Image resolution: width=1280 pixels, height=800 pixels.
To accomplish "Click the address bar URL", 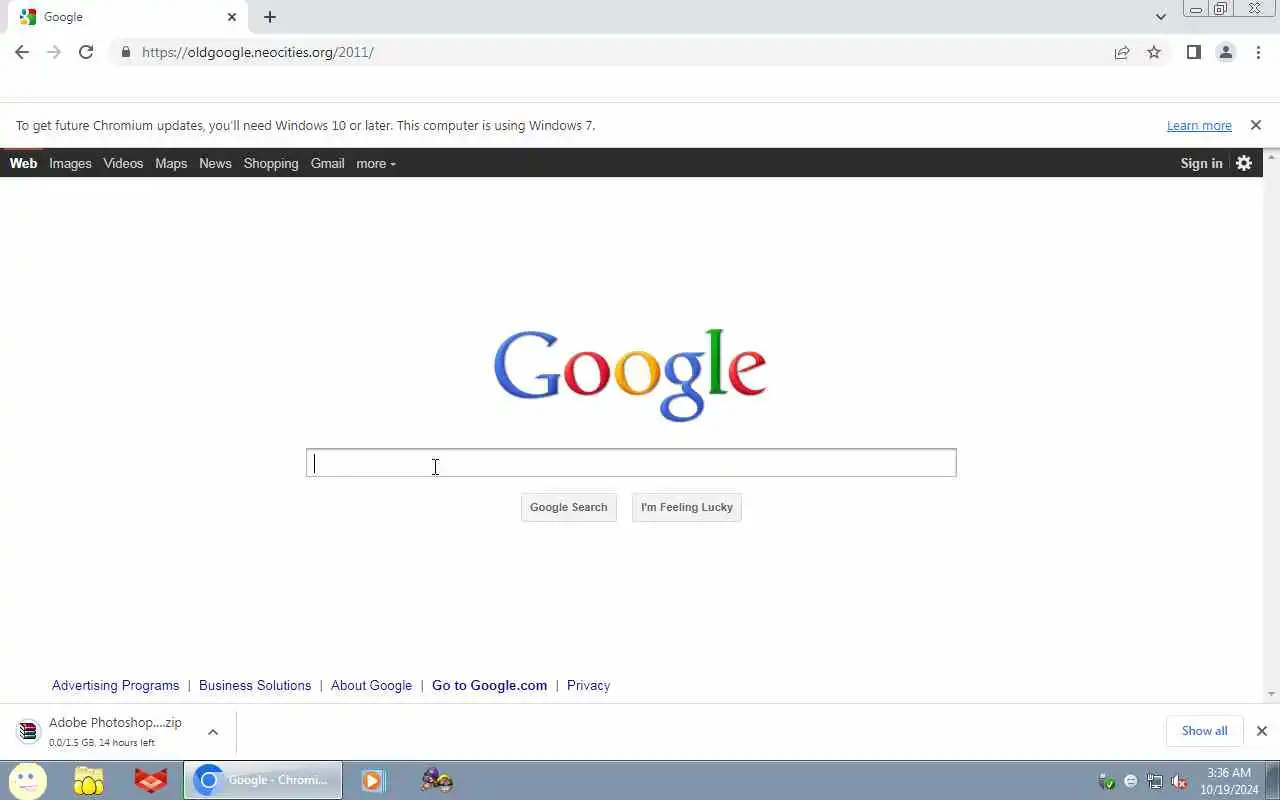I will (x=258, y=52).
